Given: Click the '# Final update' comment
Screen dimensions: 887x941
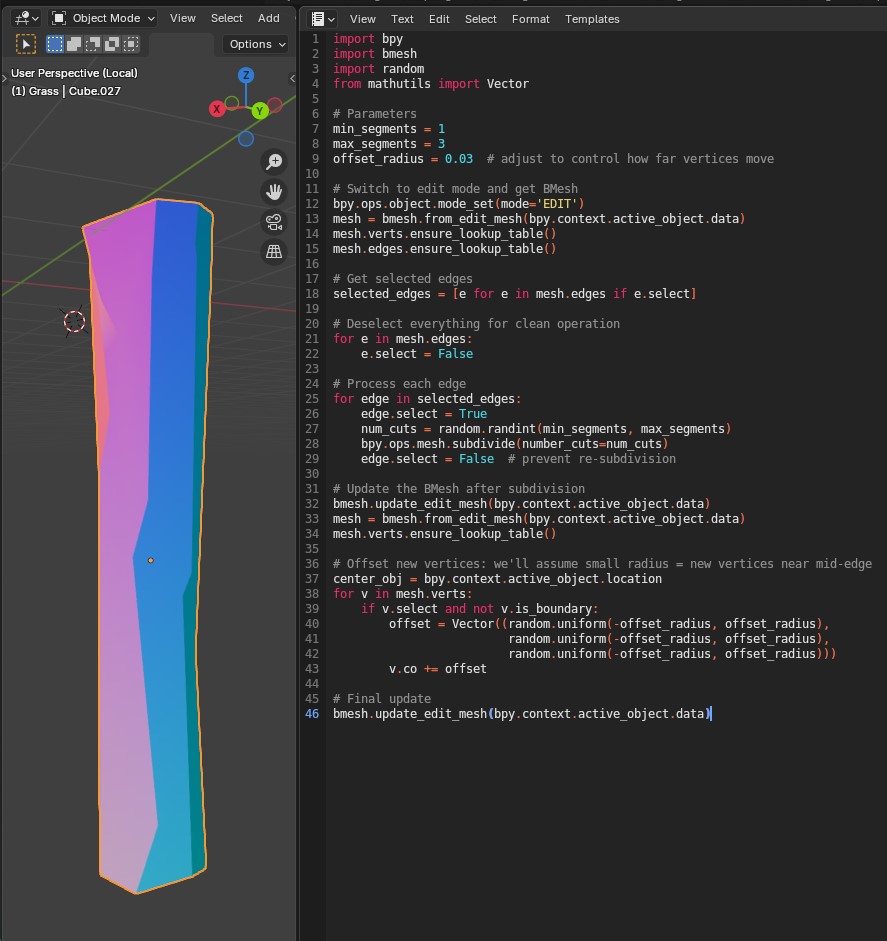Looking at the screenshot, I should coord(382,699).
